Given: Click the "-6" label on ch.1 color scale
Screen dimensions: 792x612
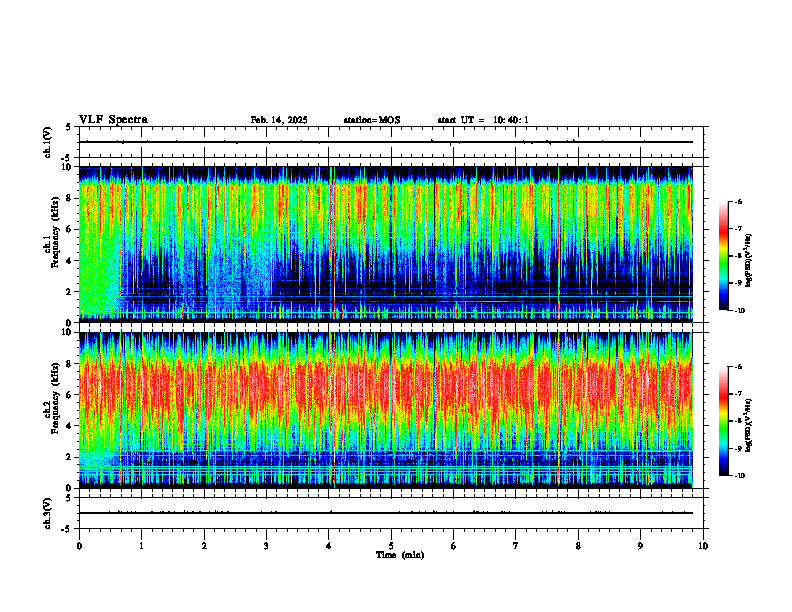Looking at the screenshot, I should tap(738, 201).
